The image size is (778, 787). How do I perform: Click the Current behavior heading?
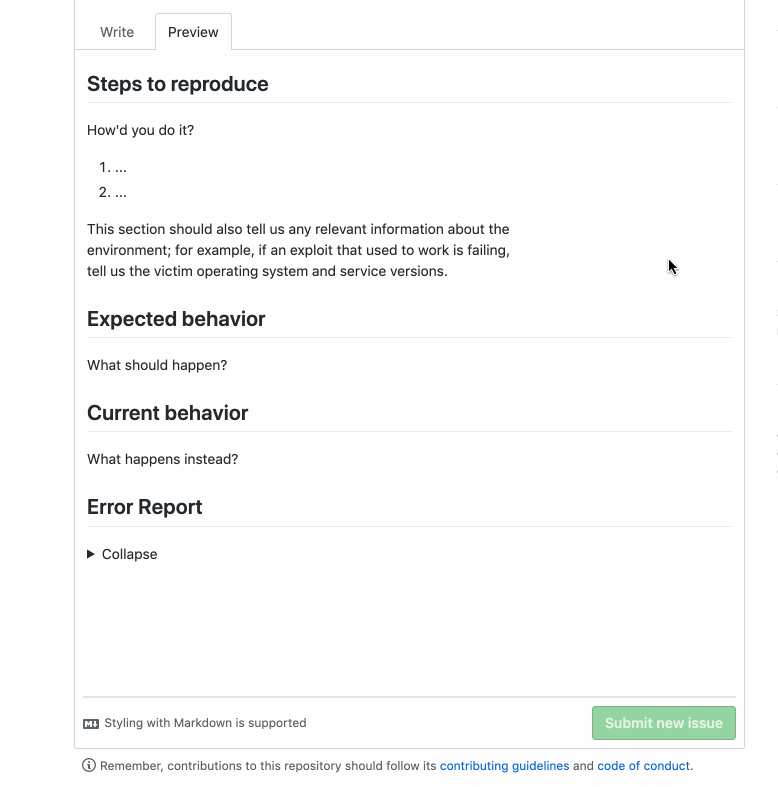pyautogui.click(x=168, y=413)
